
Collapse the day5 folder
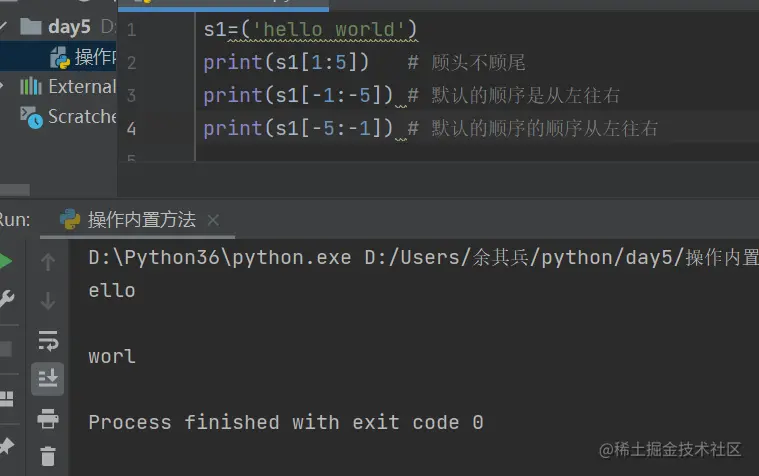(x=7, y=25)
